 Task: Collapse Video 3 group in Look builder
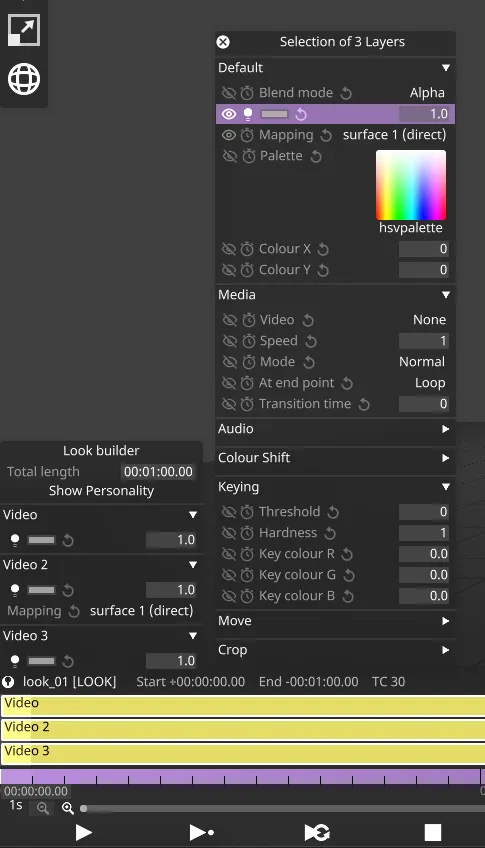click(x=192, y=636)
